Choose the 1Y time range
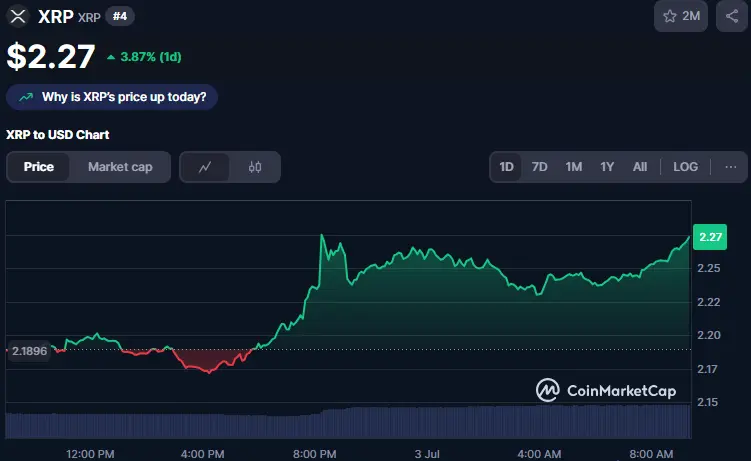Image resolution: width=751 pixels, height=461 pixels. click(607, 167)
